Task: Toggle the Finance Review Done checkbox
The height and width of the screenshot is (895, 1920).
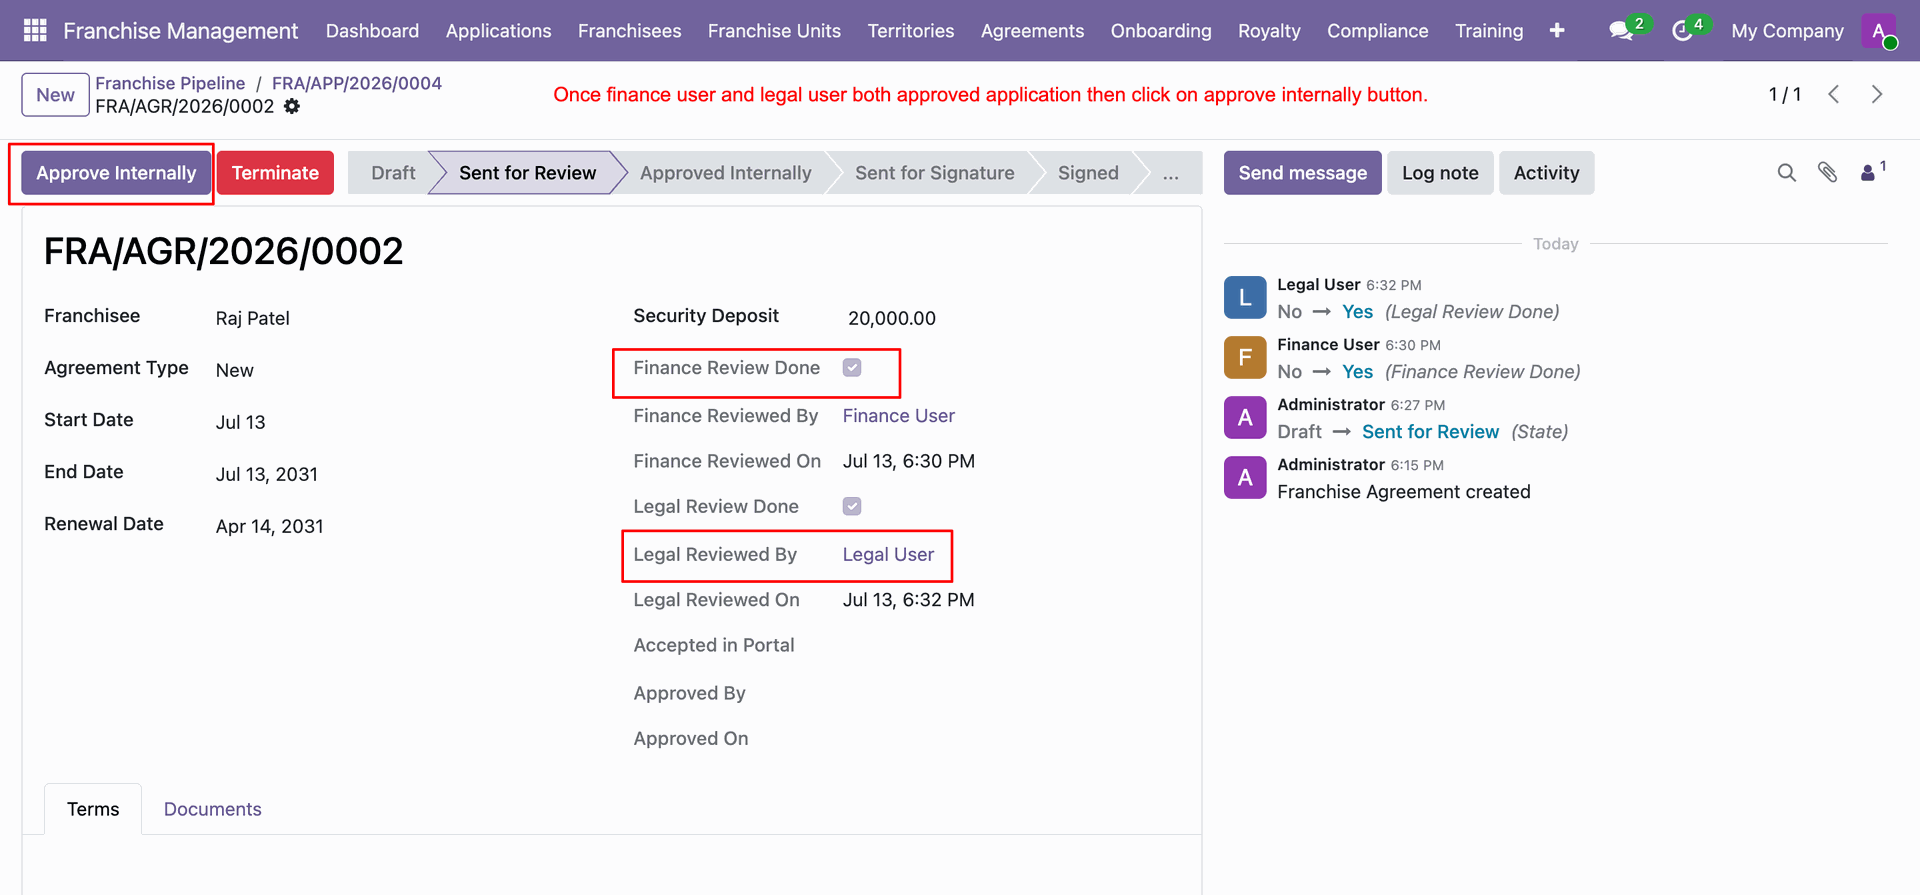Action: click(x=852, y=368)
